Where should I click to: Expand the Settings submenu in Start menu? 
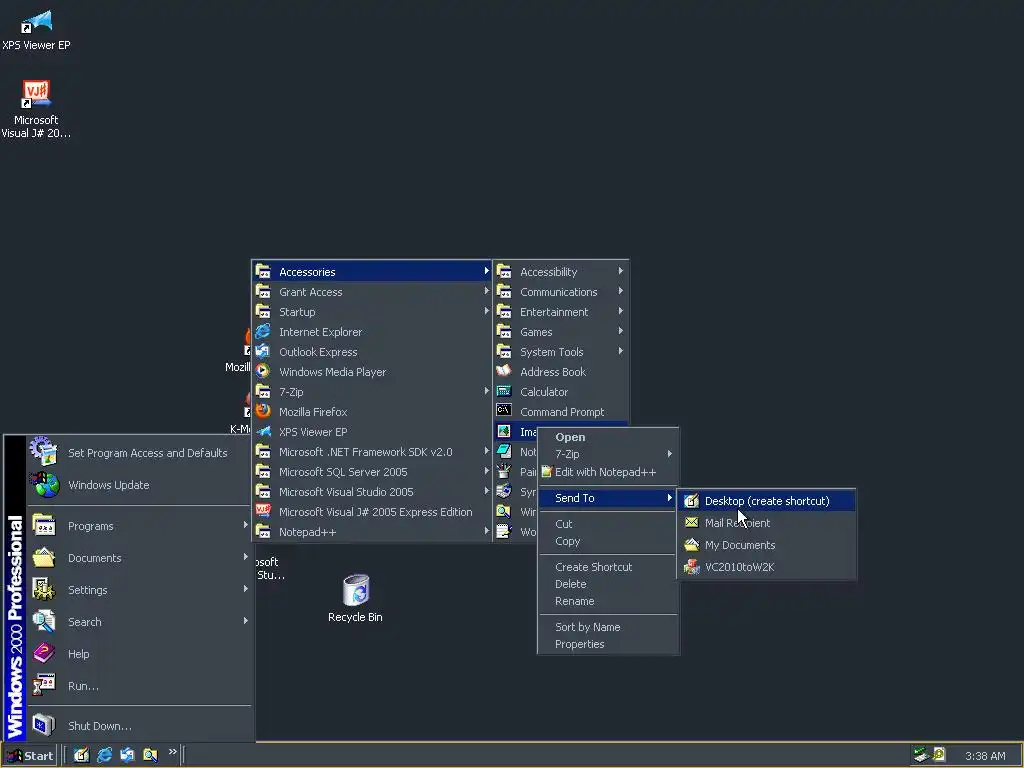coord(246,588)
